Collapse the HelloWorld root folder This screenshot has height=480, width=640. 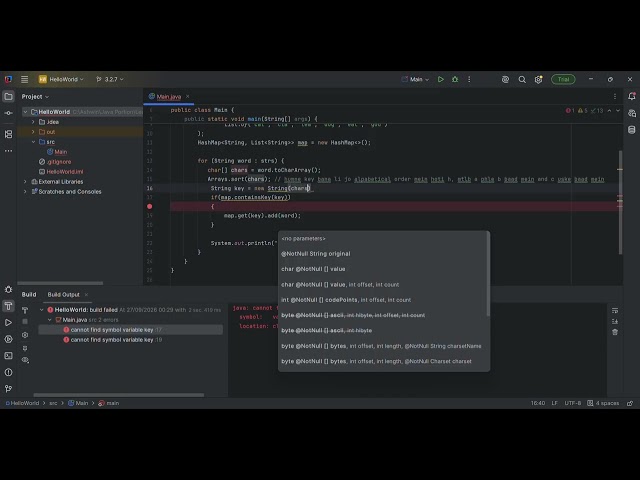click(25, 112)
